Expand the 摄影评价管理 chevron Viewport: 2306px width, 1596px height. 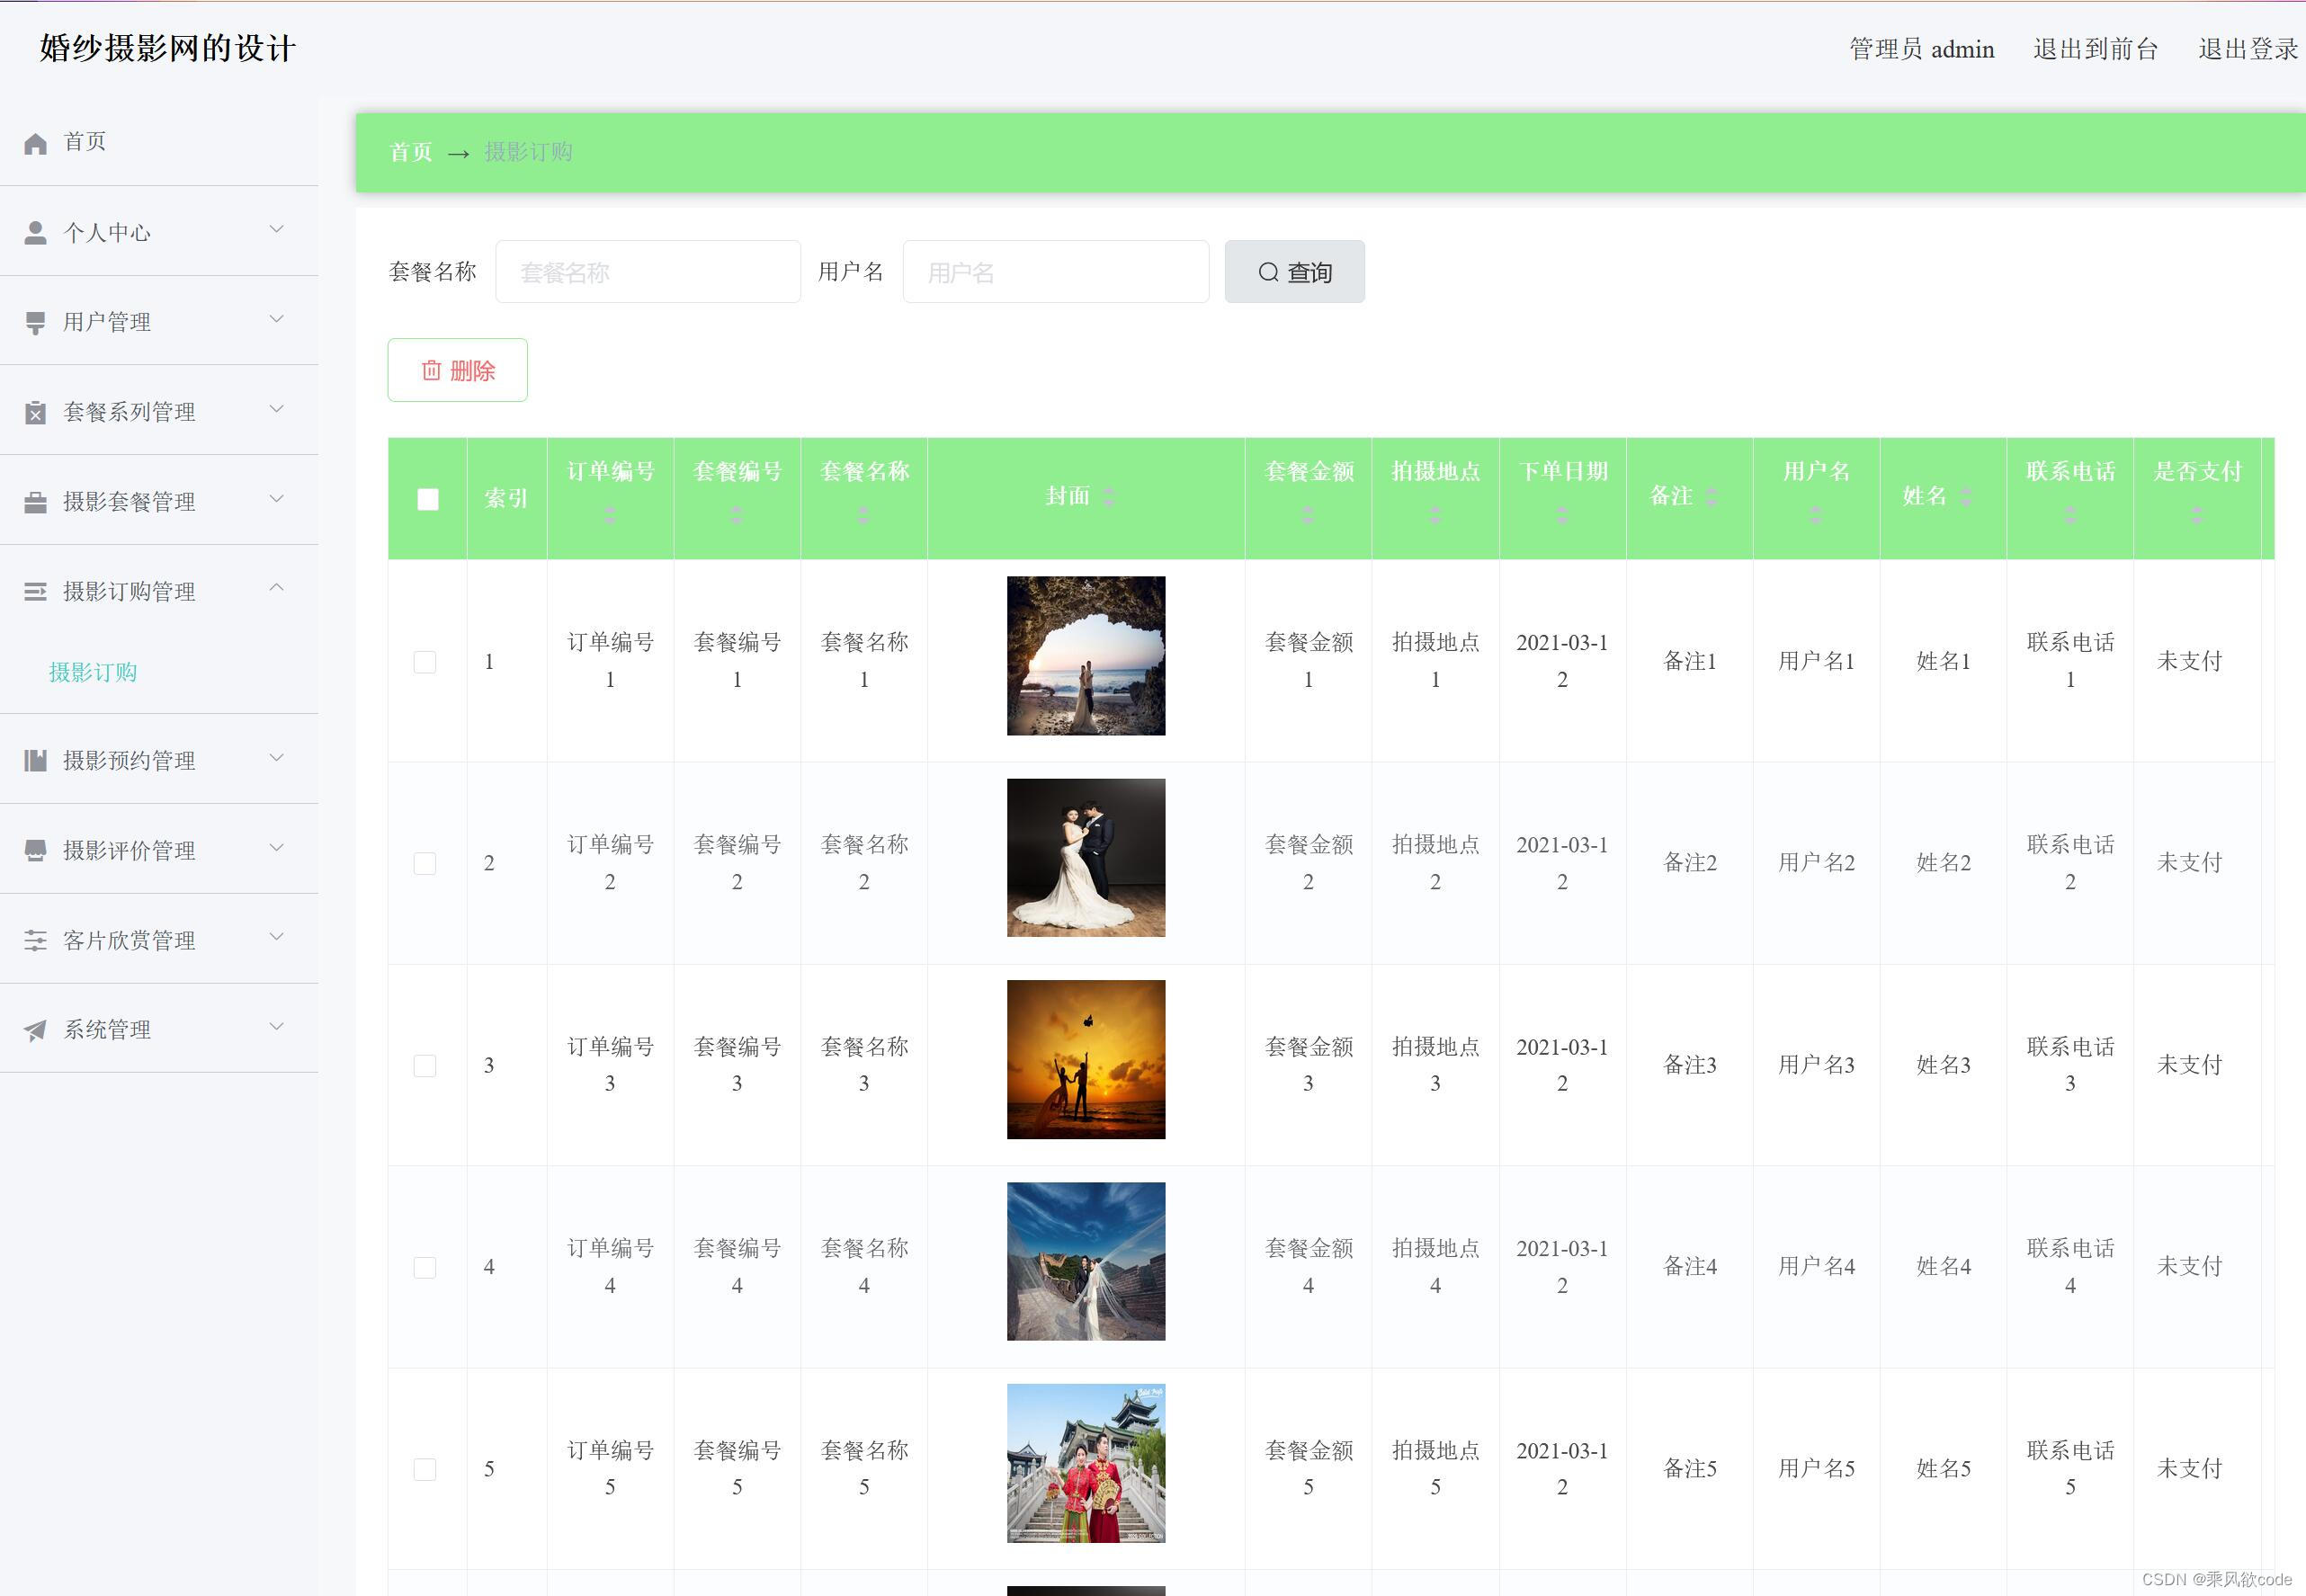pyautogui.click(x=277, y=848)
